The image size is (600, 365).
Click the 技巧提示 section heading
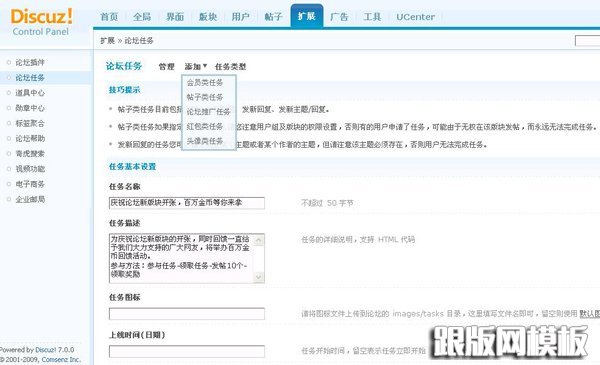[x=124, y=90]
